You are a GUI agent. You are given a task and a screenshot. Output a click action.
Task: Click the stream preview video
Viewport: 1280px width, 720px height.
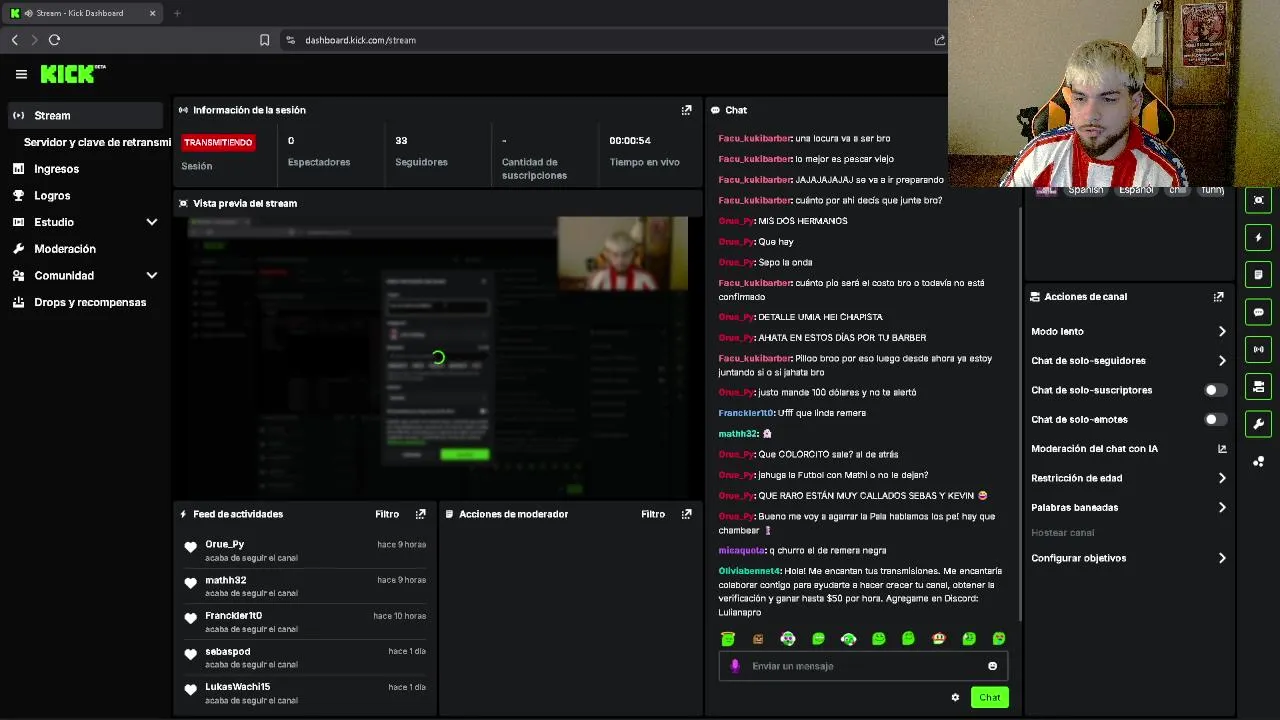click(x=438, y=356)
